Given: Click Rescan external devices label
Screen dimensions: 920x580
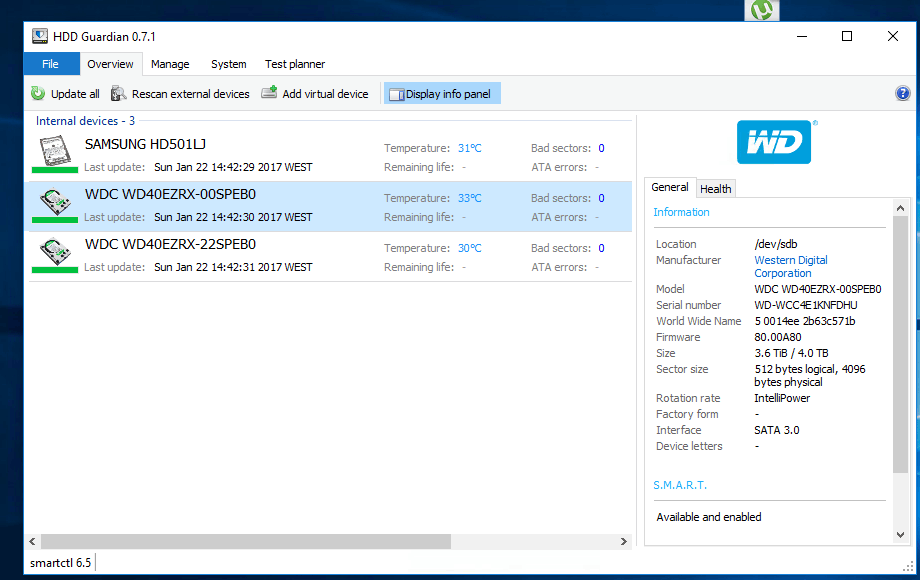Looking at the screenshot, I should (x=191, y=94).
